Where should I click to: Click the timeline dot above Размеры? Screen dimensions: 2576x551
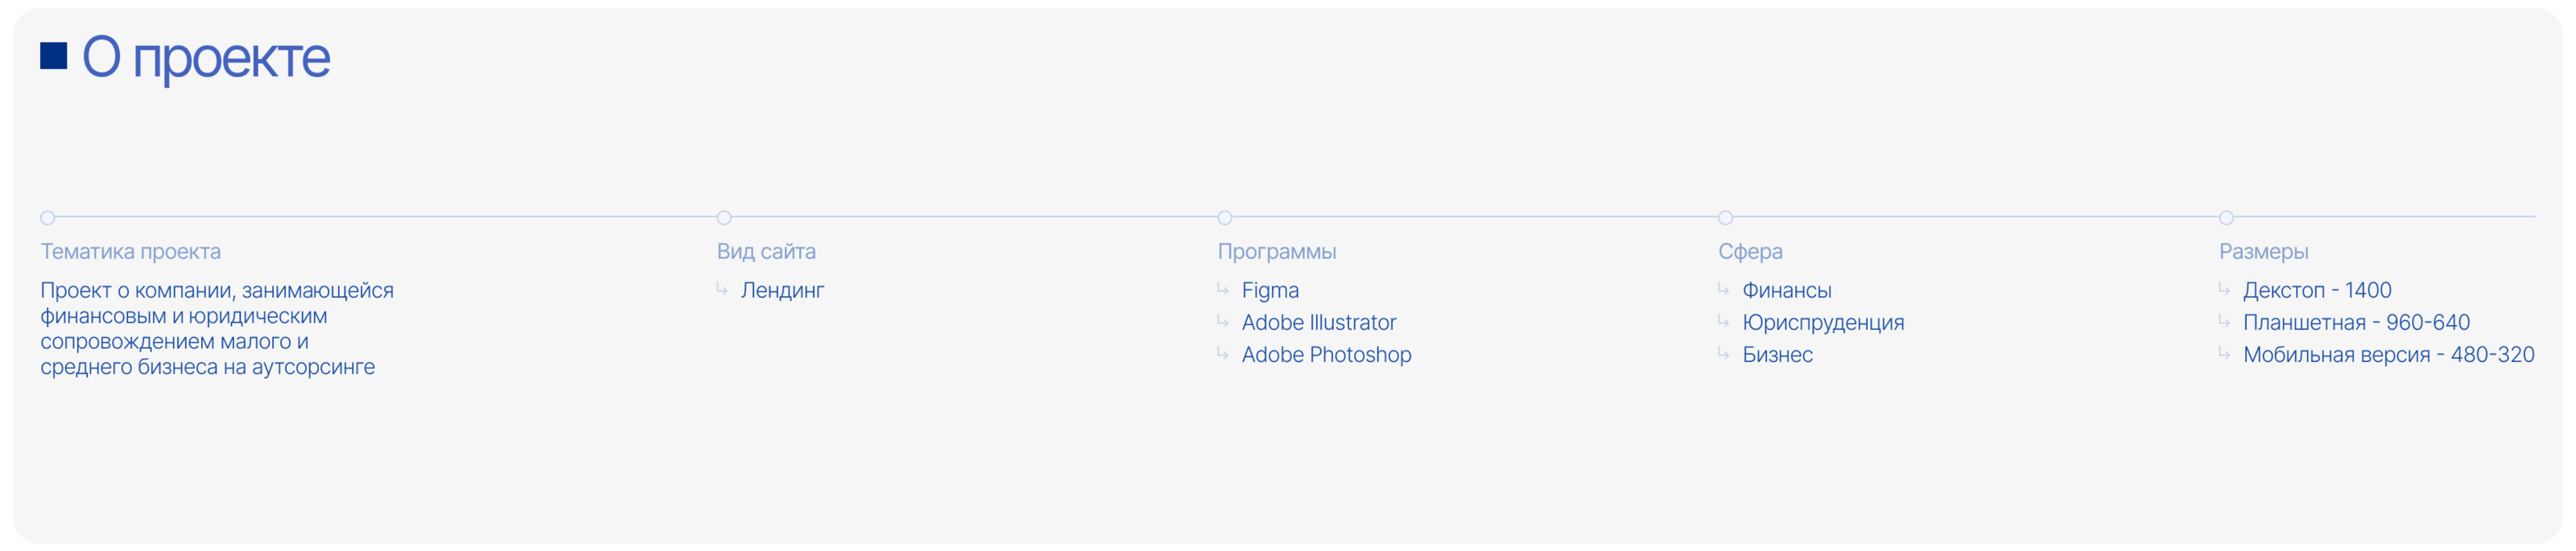pyautogui.click(x=2227, y=217)
